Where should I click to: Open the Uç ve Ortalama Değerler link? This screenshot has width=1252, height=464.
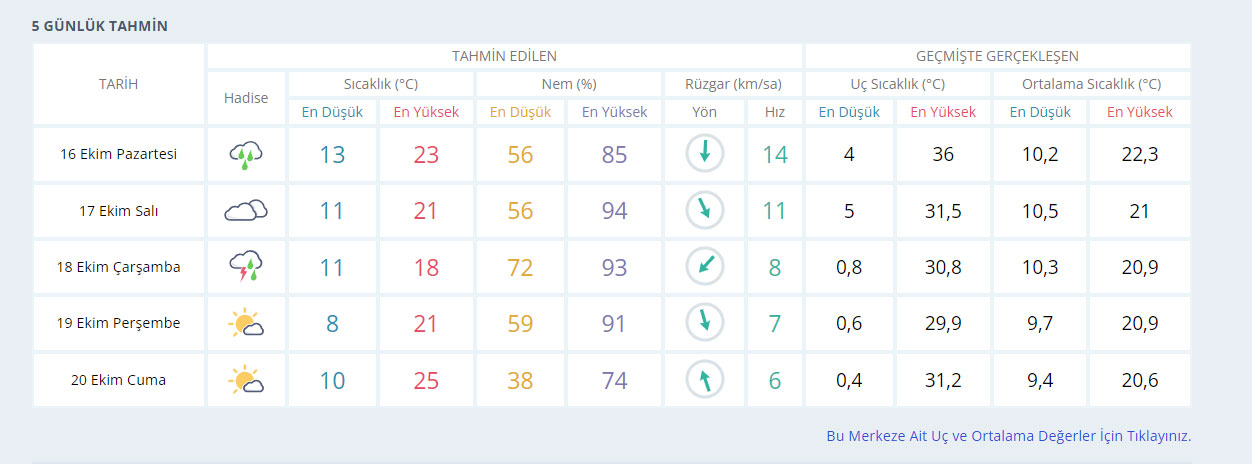click(x=1008, y=436)
